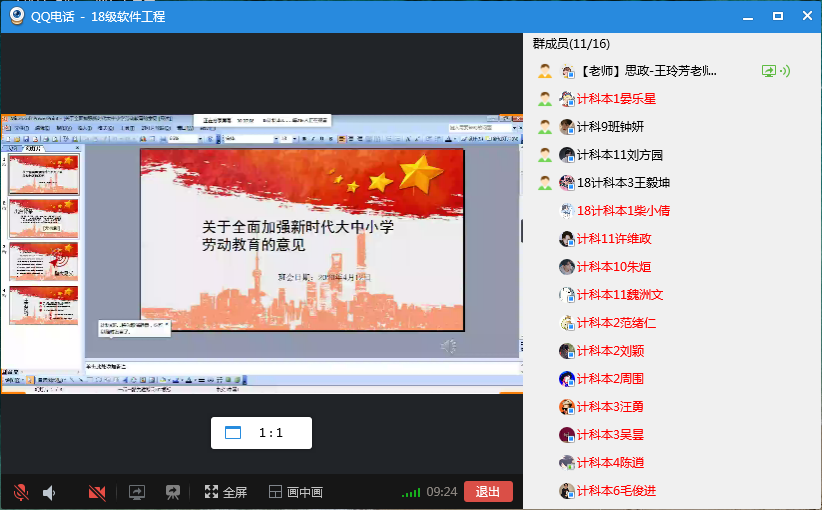Unmute the microphone in the call toolbar
822x510 pixels.
[20, 492]
